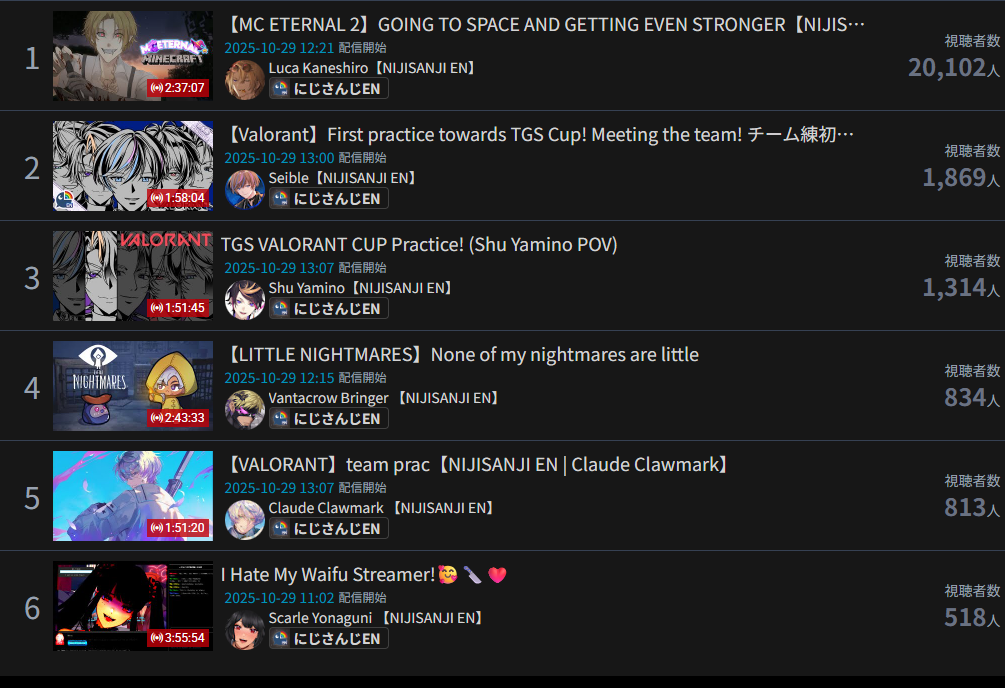Open the Valorant TGS Cup practice thumbnail

pos(133,166)
